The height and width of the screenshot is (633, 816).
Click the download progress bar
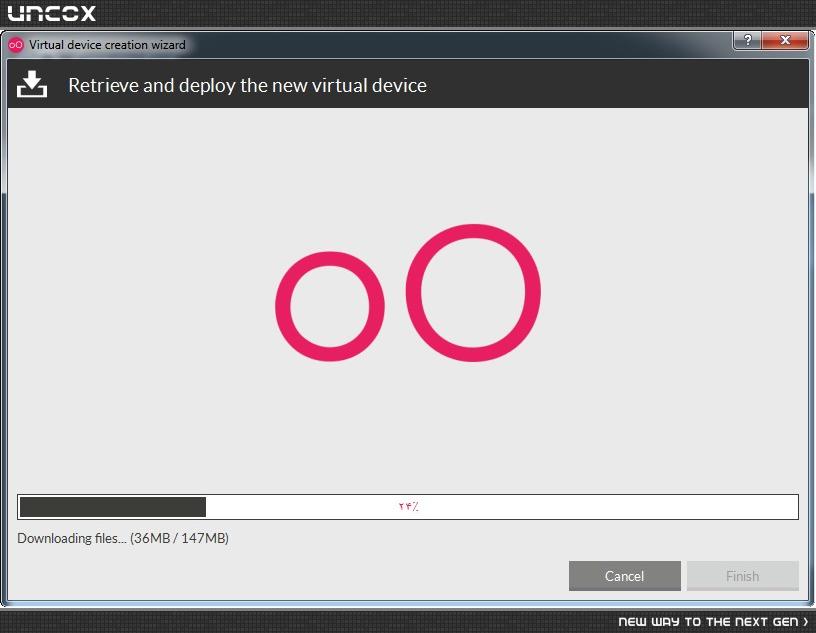pos(408,507)
